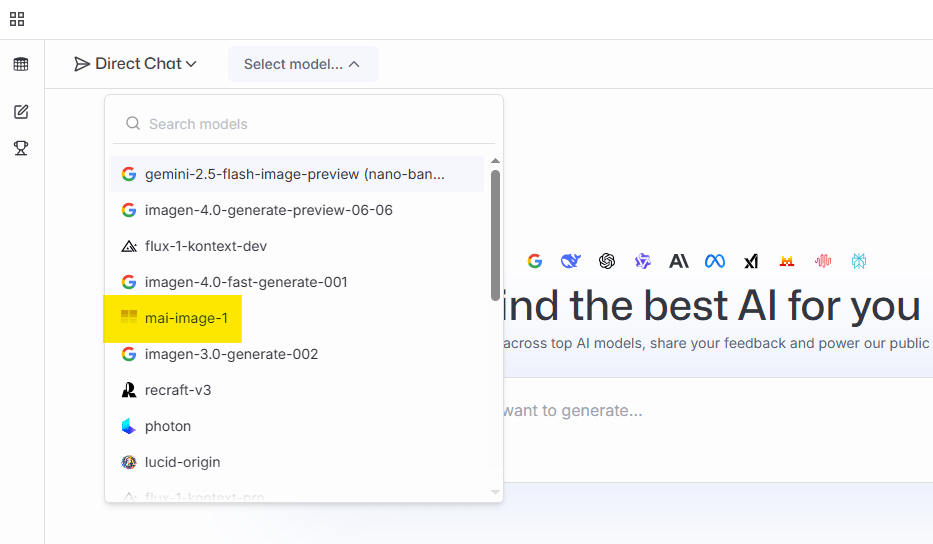The width and height of the screenshot is (933, 544).
Task: Collapse the Select model dropdown
Action: click(x=302, y=64)
